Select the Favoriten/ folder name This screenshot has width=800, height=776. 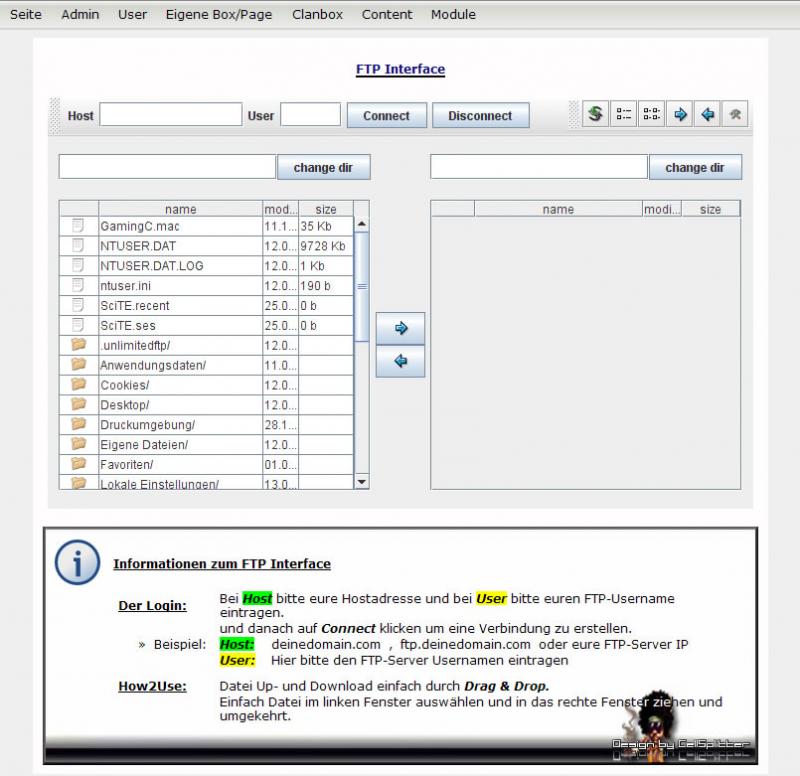point(127,465)
